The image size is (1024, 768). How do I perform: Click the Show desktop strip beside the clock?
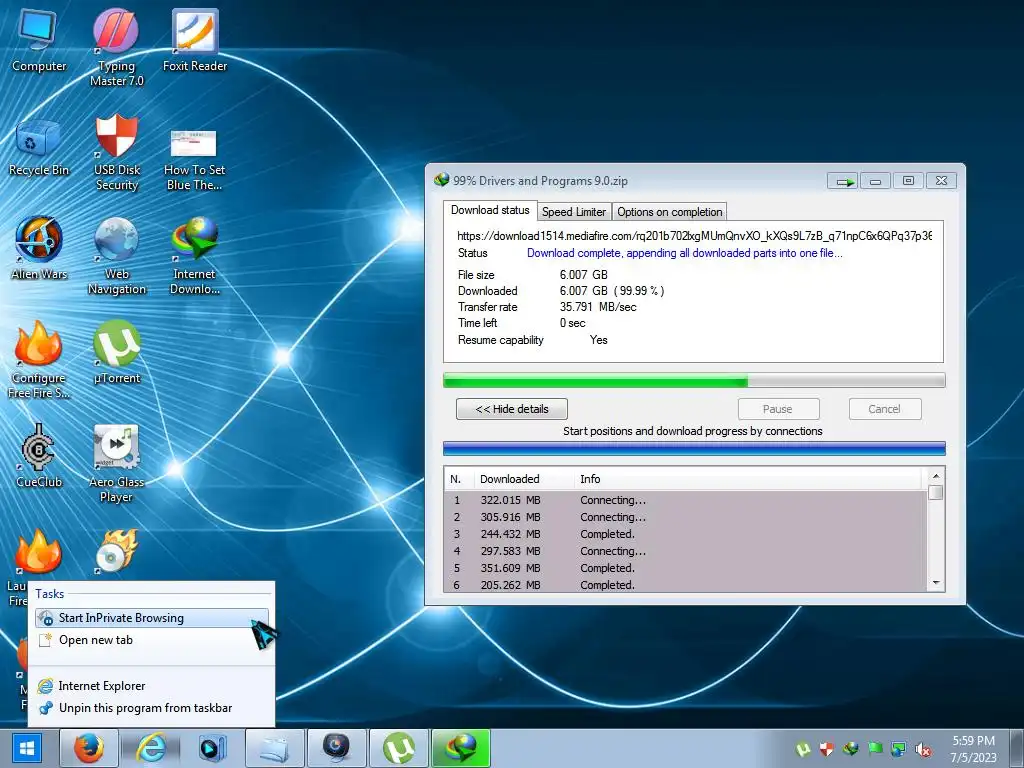coord(1017,748)
